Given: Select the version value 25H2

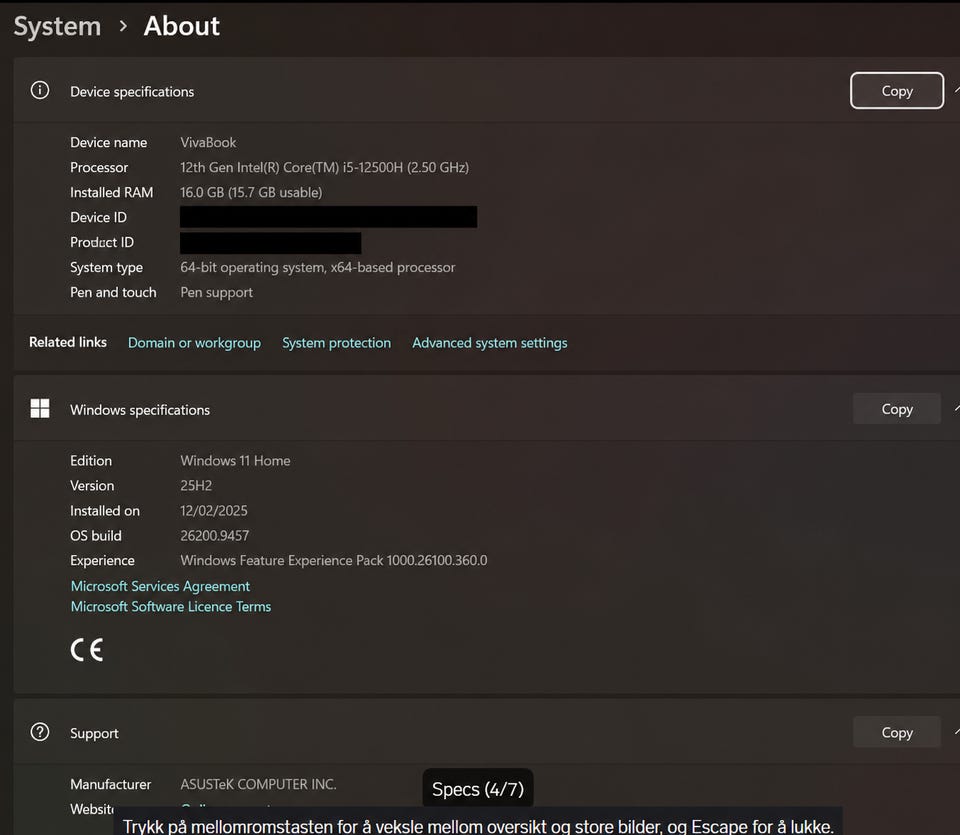Looking at the screenshot, I should click(x=196, y=486).
